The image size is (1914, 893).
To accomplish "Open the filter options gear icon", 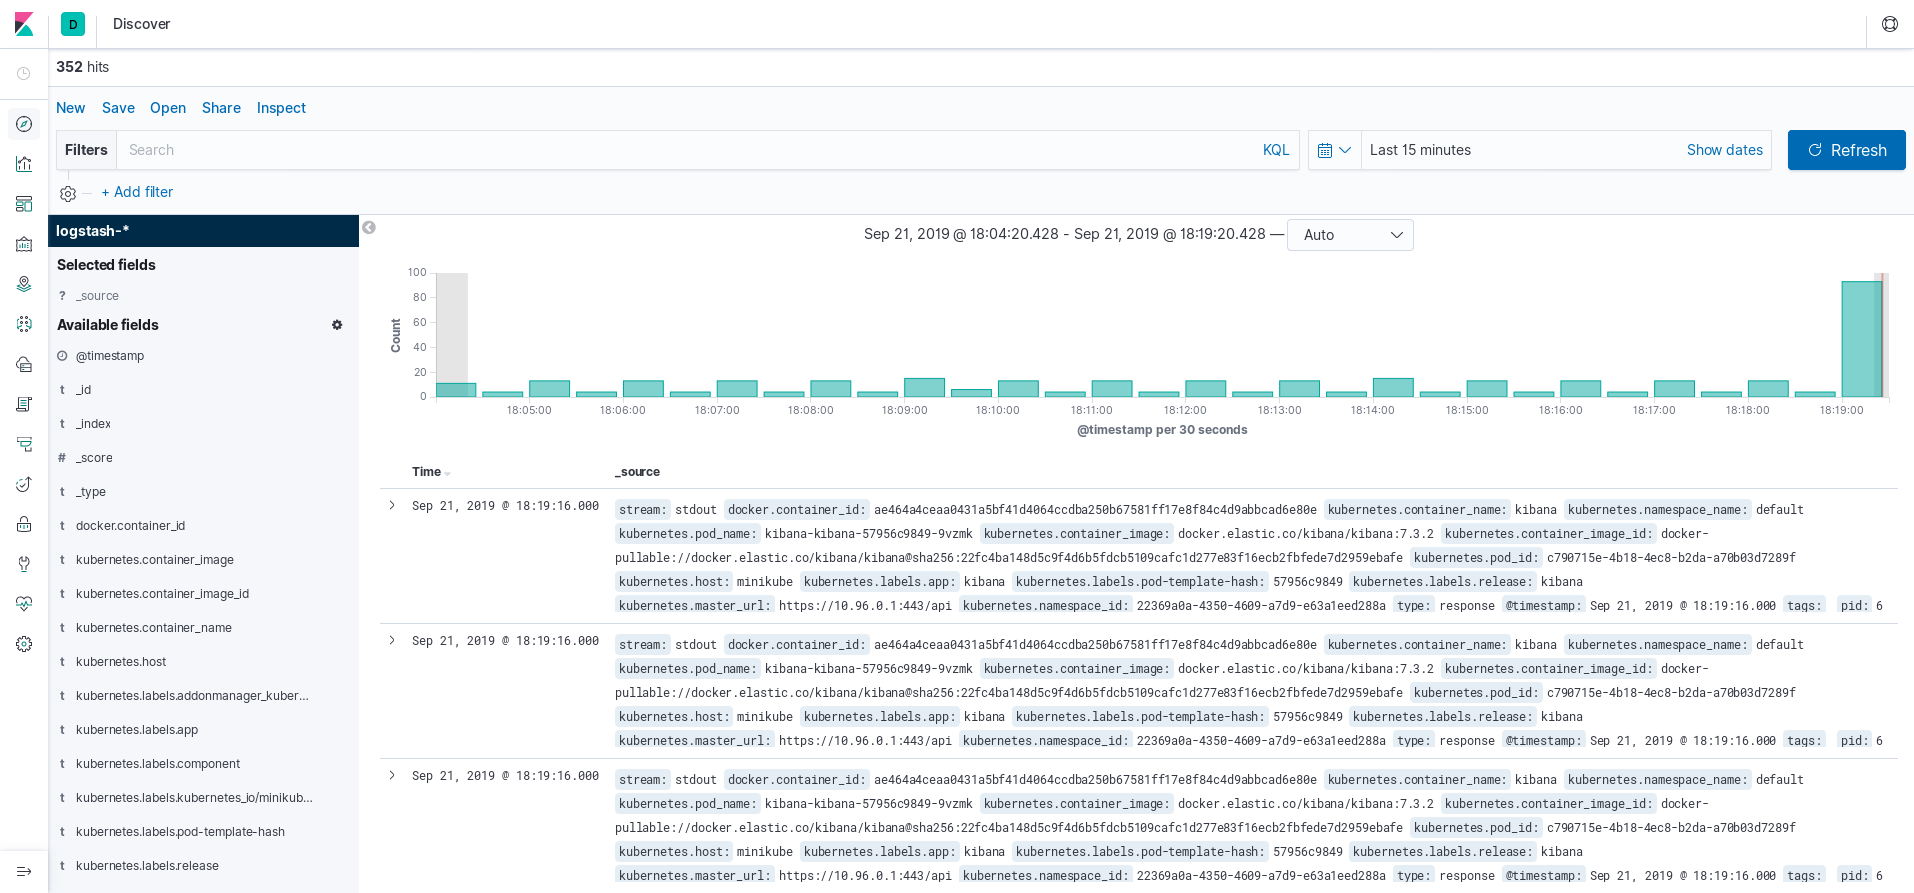I will pyautogui.click(x=68, y=193).
